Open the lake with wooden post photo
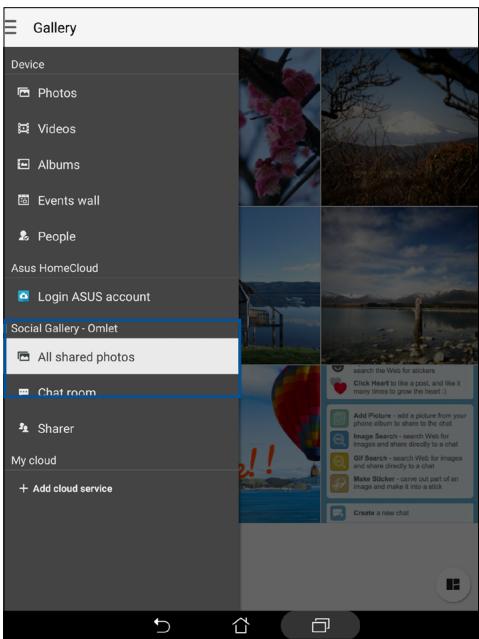 (x=400, y=285)
